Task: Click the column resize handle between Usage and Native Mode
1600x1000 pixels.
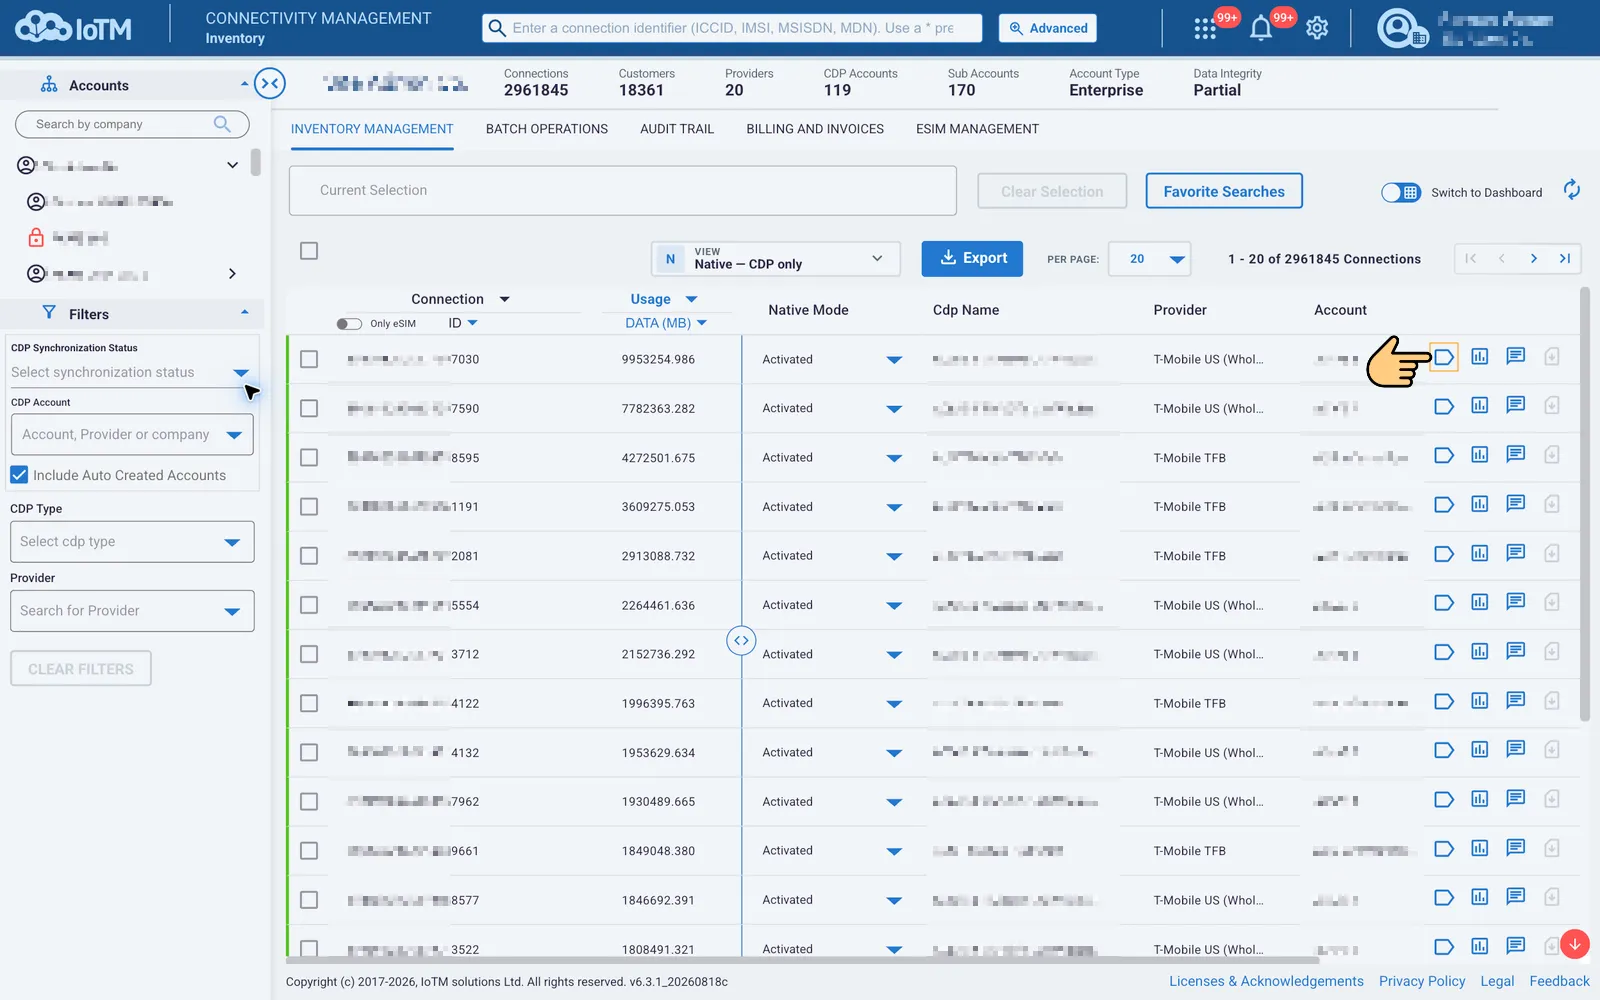Action: click(741, 640)
